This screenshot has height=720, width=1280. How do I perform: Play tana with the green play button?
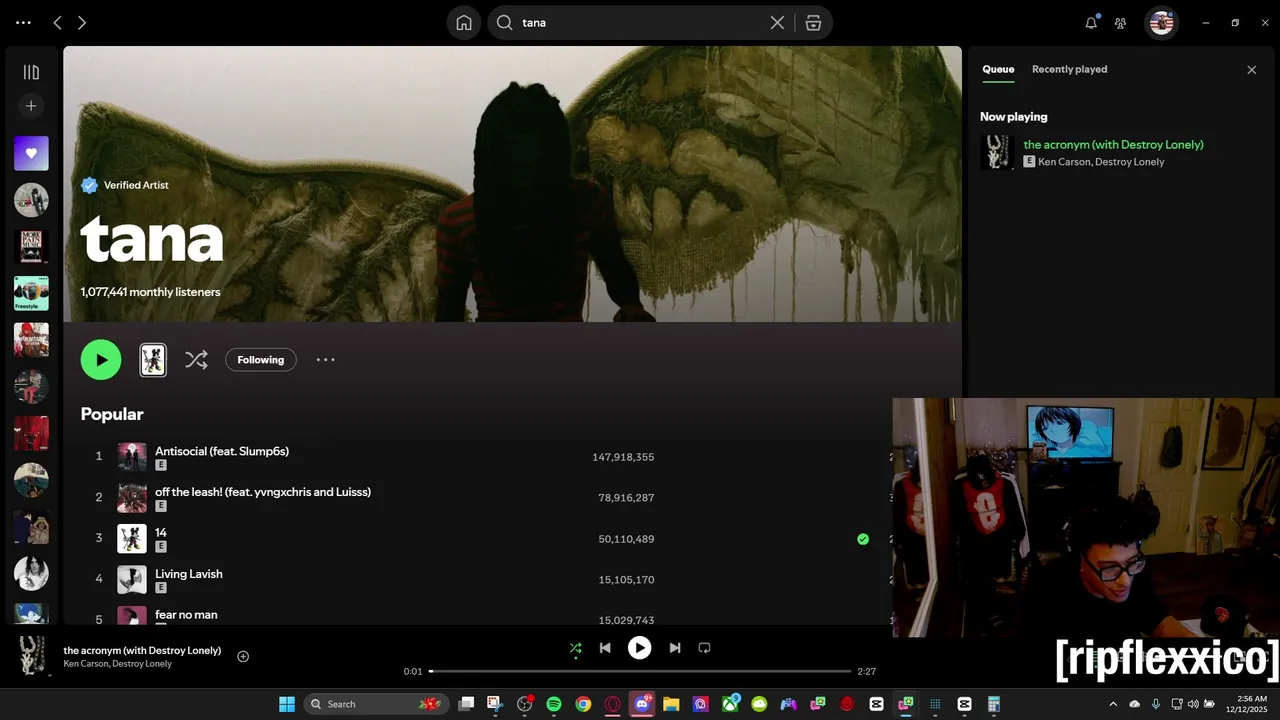coord(101,360)
